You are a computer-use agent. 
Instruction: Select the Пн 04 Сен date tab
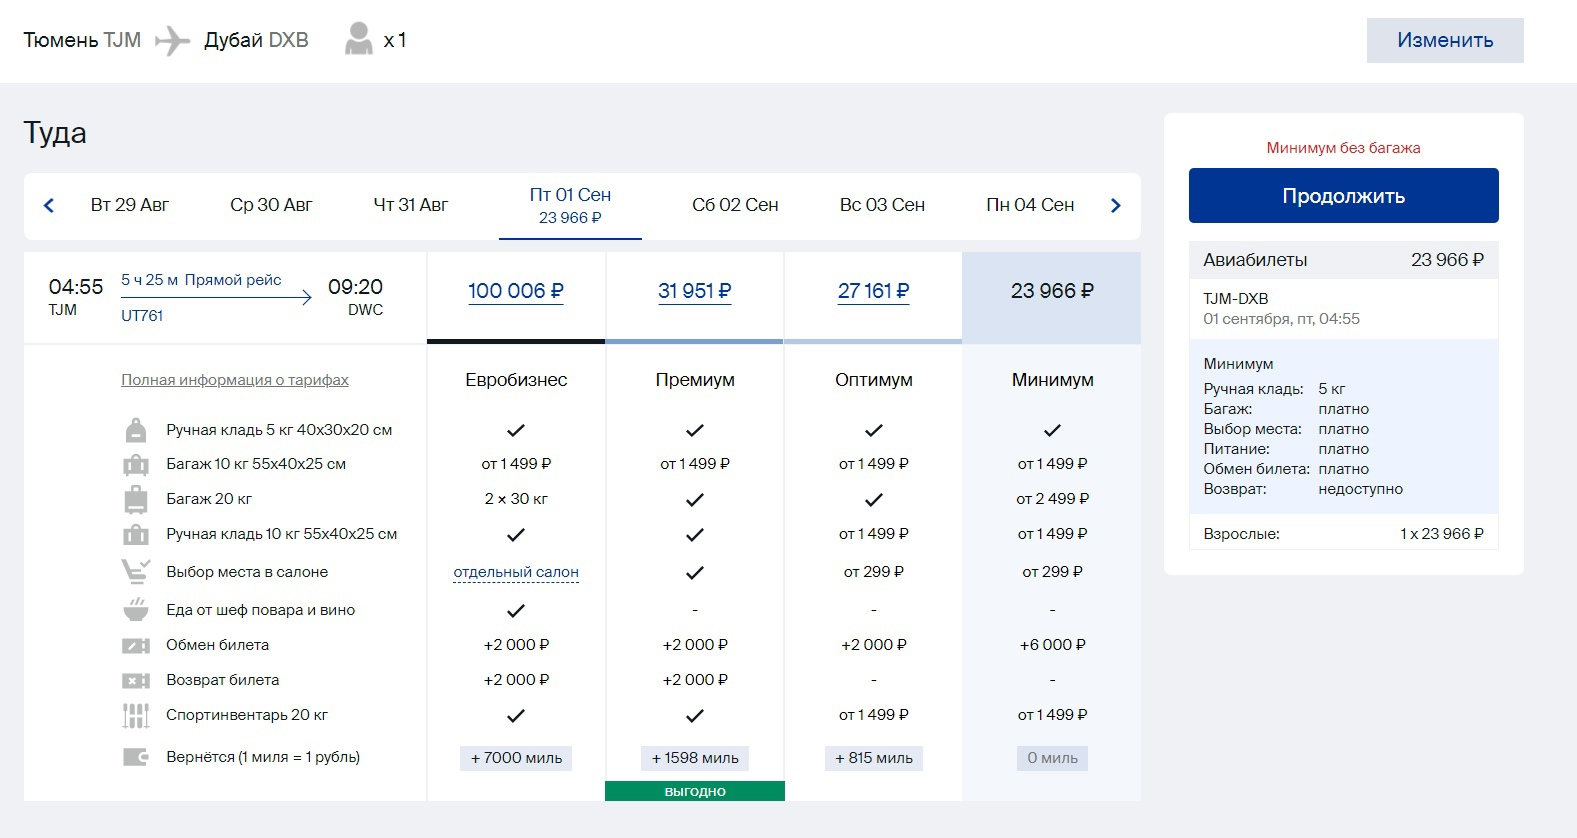click(1030, 205)
